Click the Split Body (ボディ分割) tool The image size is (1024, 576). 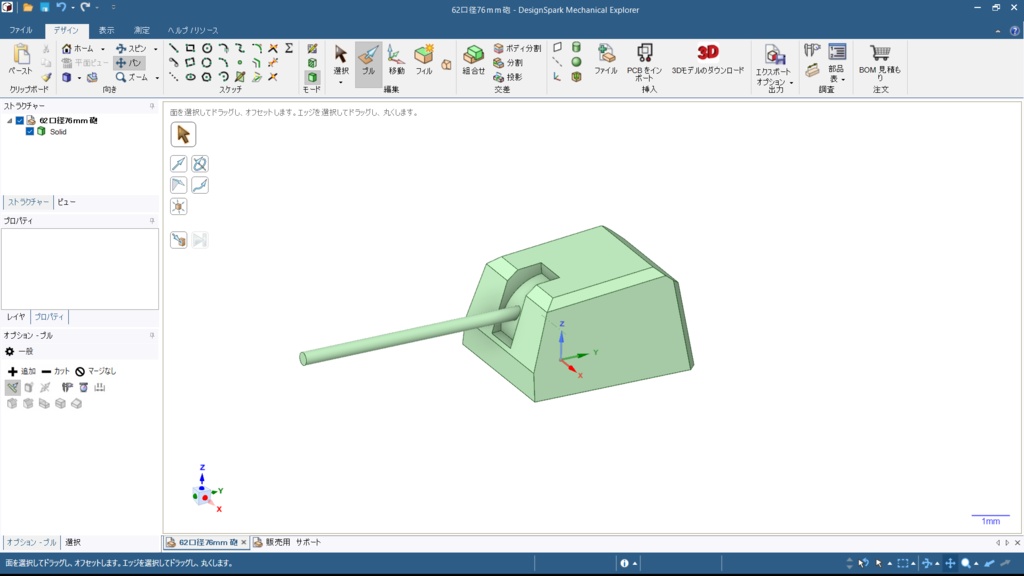[x=517, y=48]
